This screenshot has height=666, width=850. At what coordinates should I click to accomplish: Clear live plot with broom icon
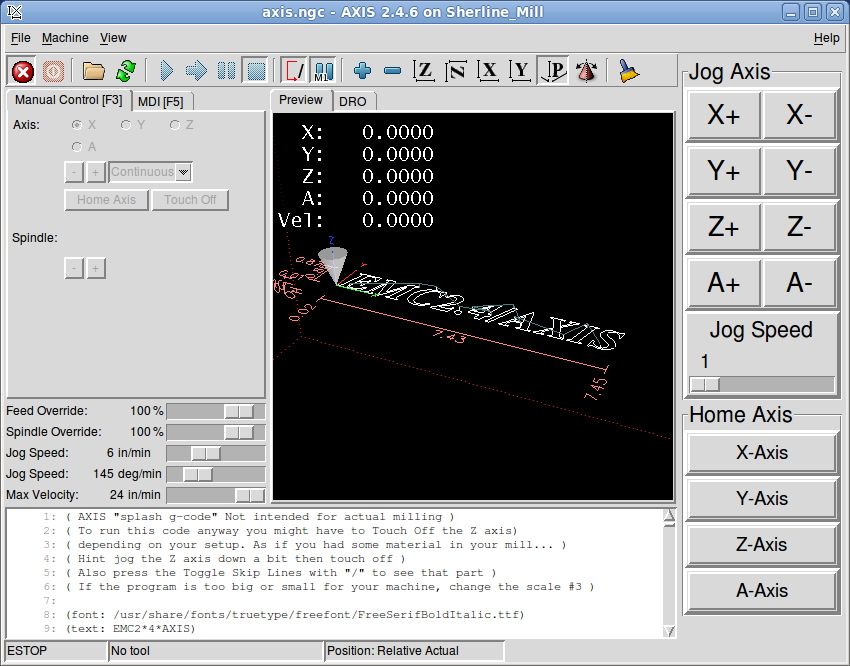tap(629, 71)
